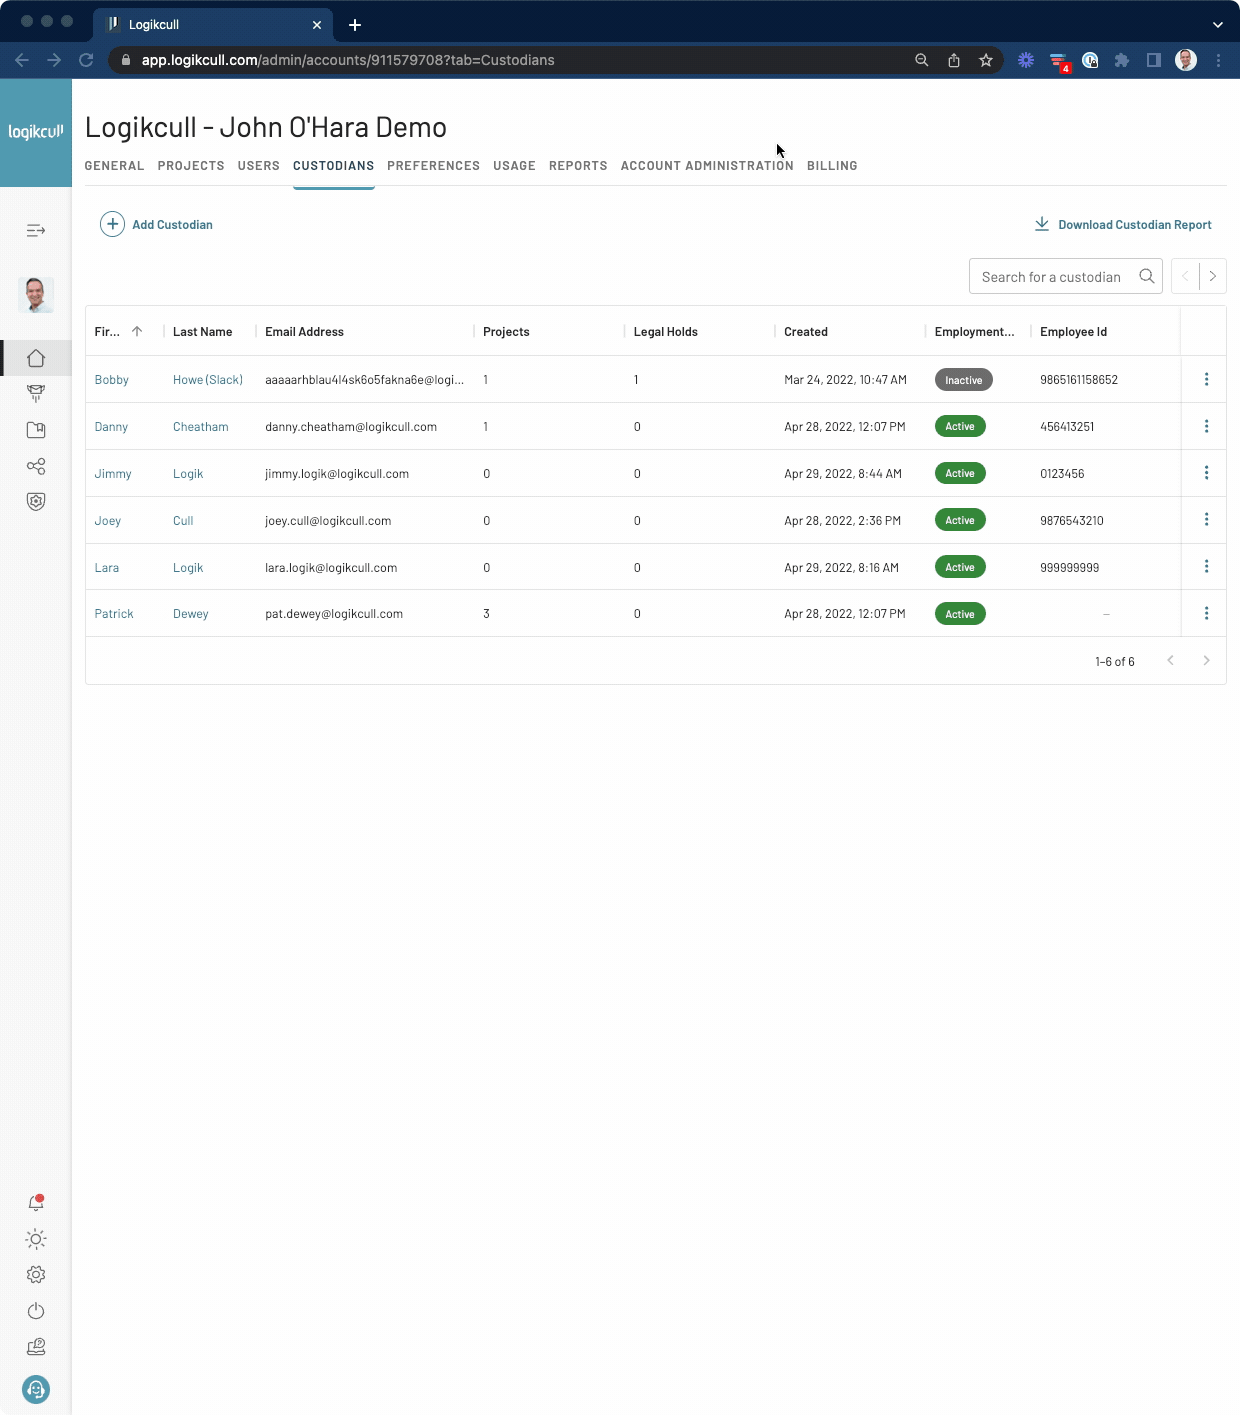Bookmark page with the star icon
1240x1415 pixels.
point(986,60)
